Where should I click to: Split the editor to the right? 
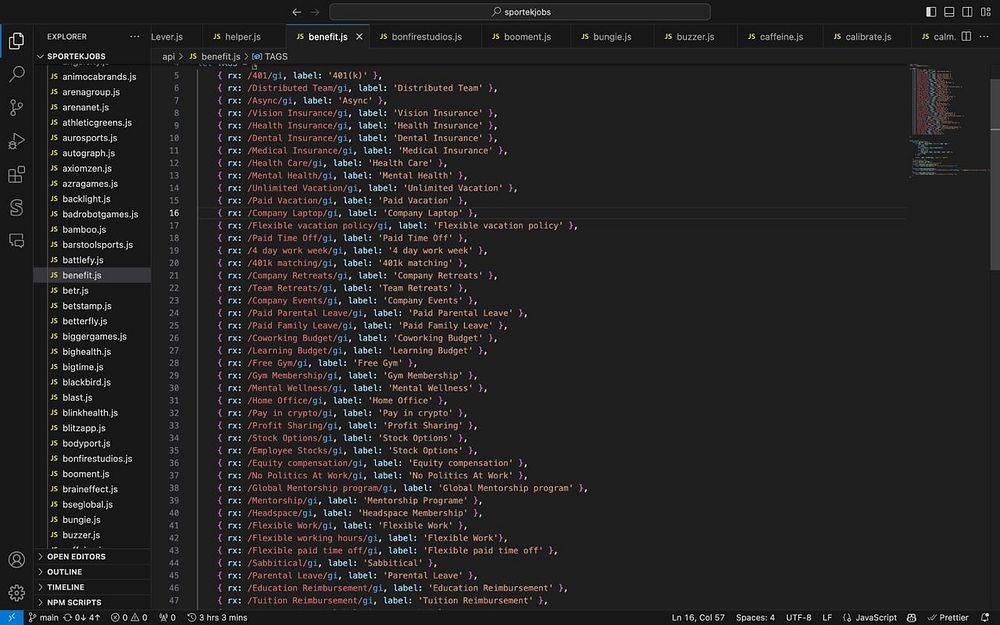click(x=967, y=36)
